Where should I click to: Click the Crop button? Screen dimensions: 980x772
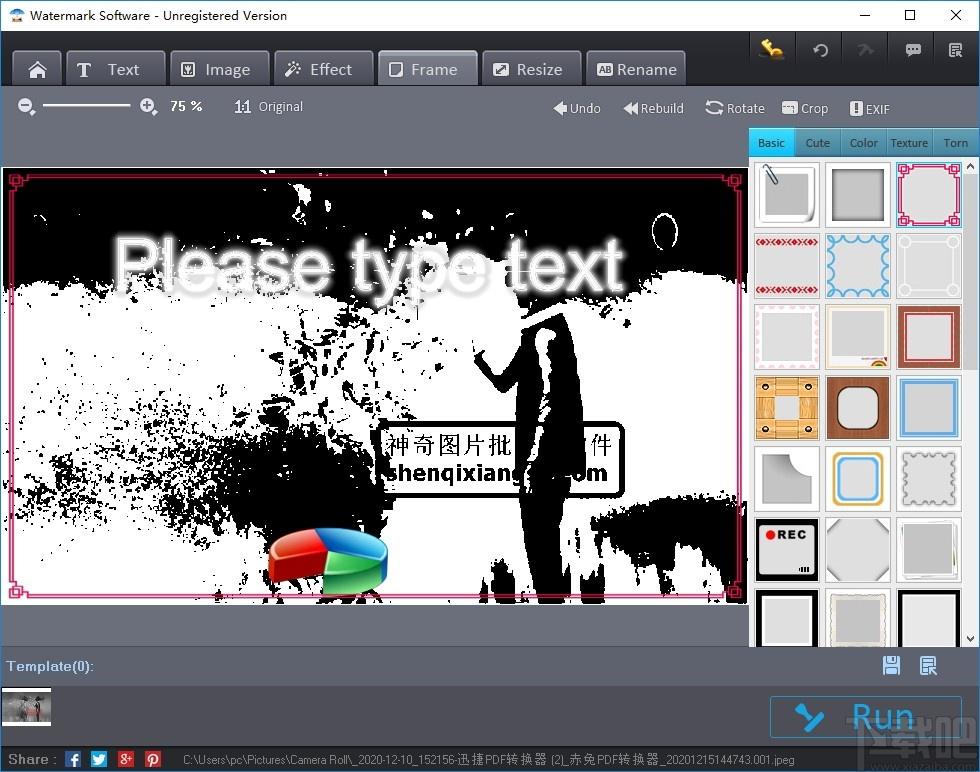[x=805, y=108]
